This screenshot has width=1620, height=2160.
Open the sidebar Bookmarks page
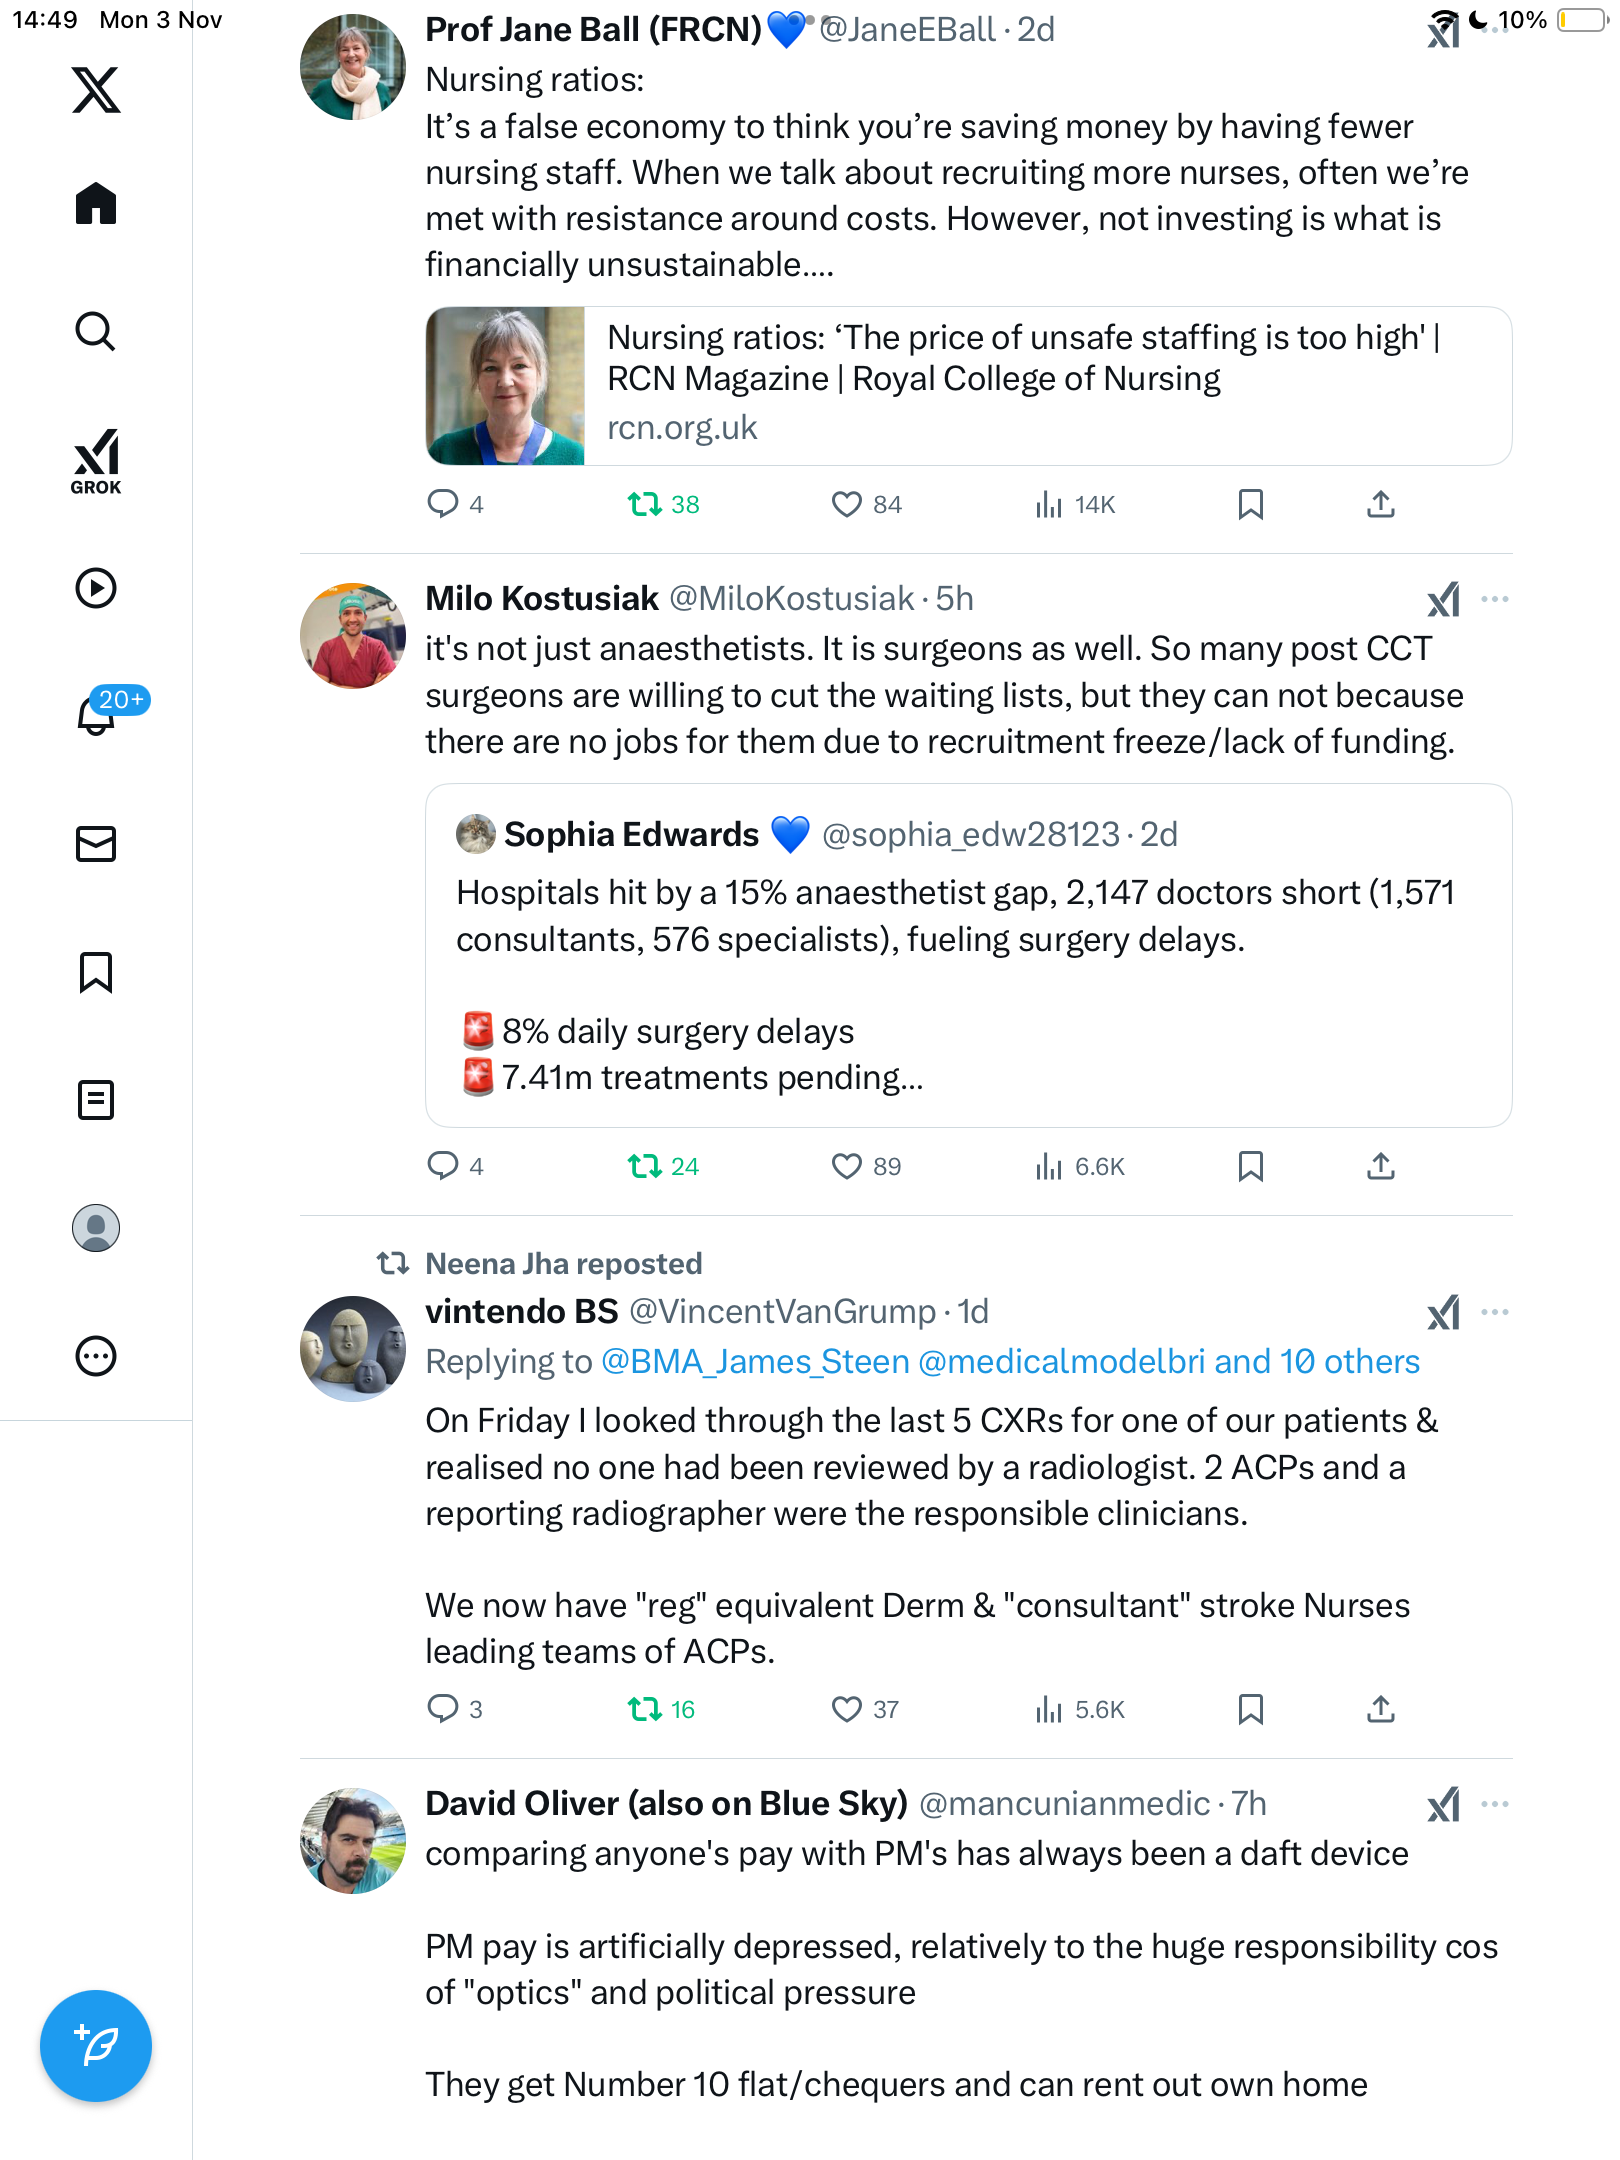pos(96,972)
